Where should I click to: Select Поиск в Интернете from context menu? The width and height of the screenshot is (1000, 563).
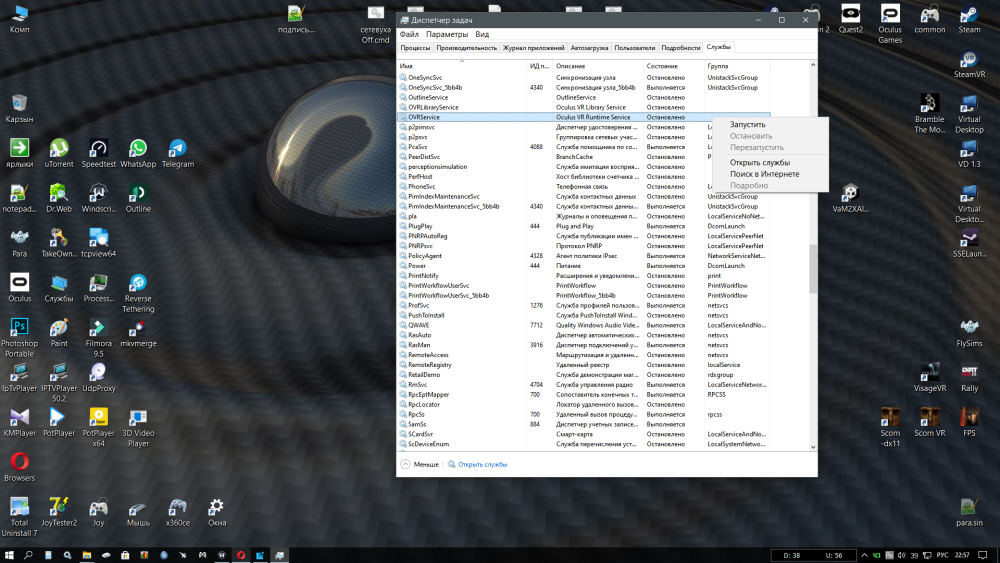point(764,174)
